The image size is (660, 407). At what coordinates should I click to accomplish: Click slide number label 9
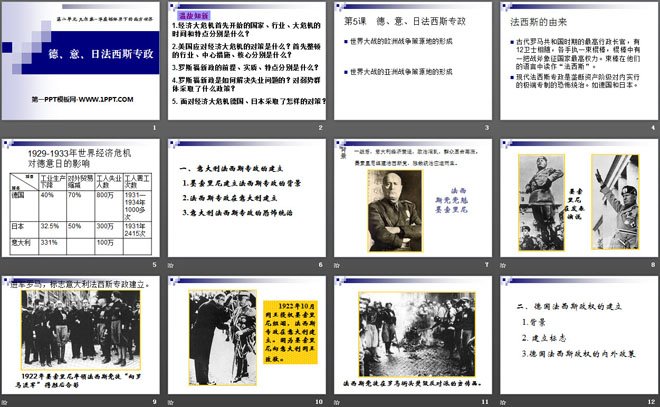(x=154, y=402)
